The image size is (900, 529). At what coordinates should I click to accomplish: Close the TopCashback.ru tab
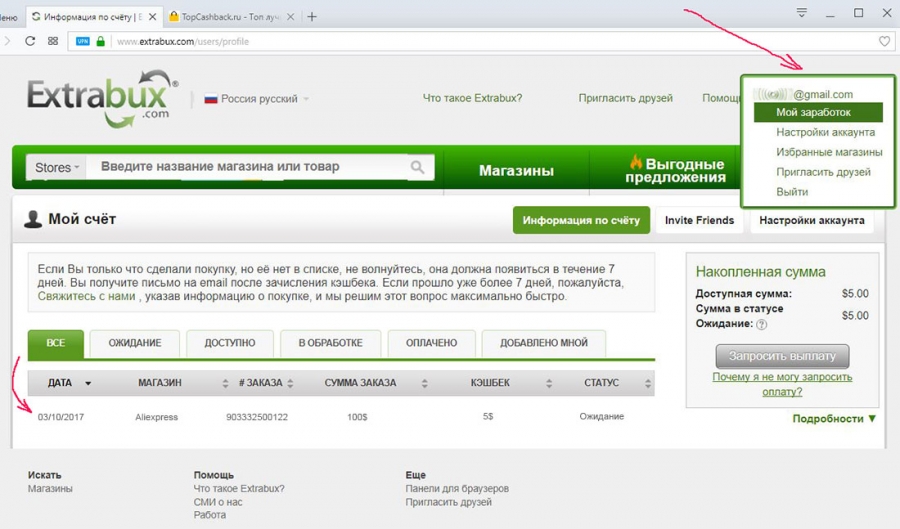[x=290, y=17]
